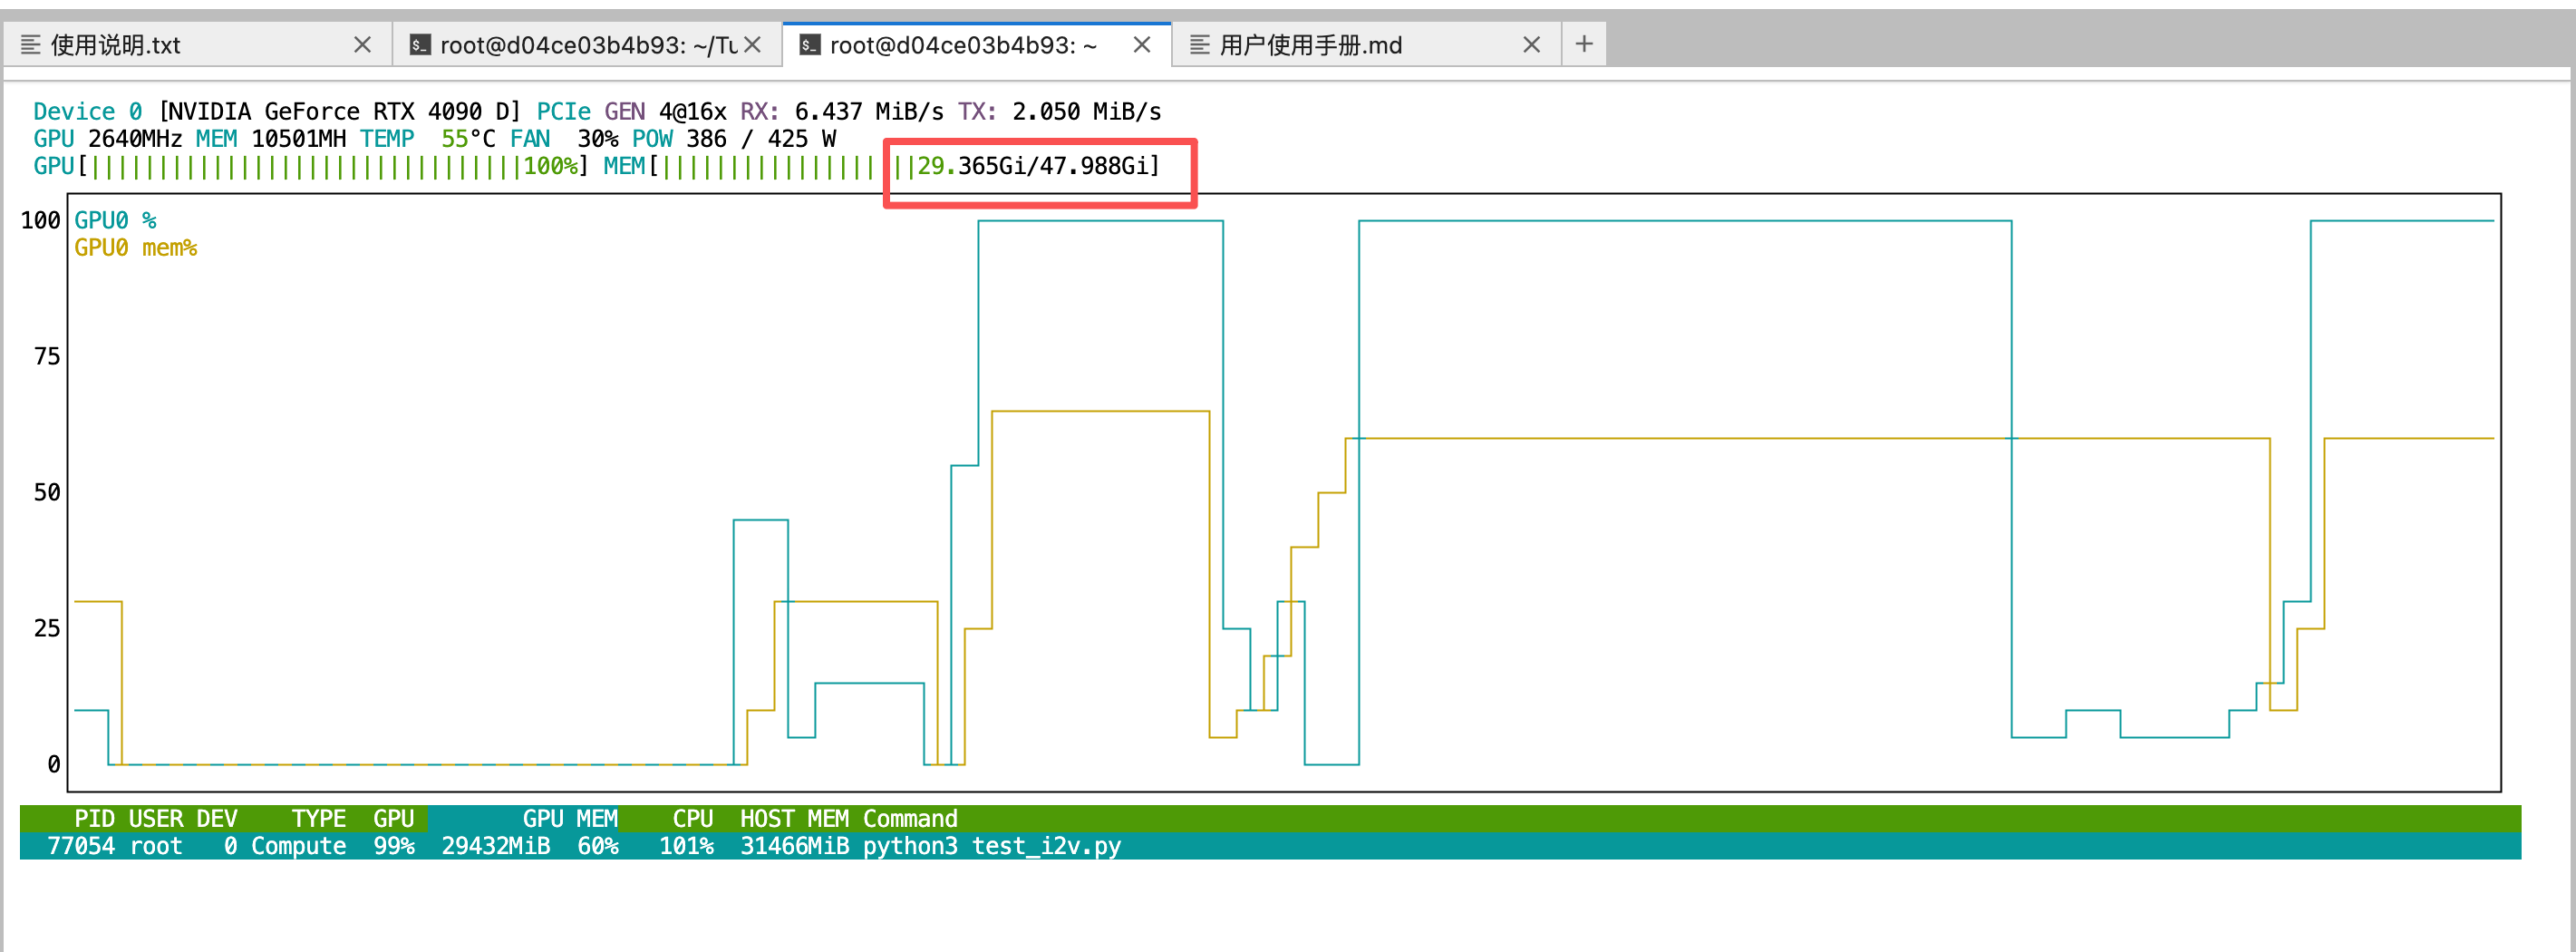The image size is (2576, 952).
Task: Click the HOST MEM column header
Action: [x=793, y=819]
